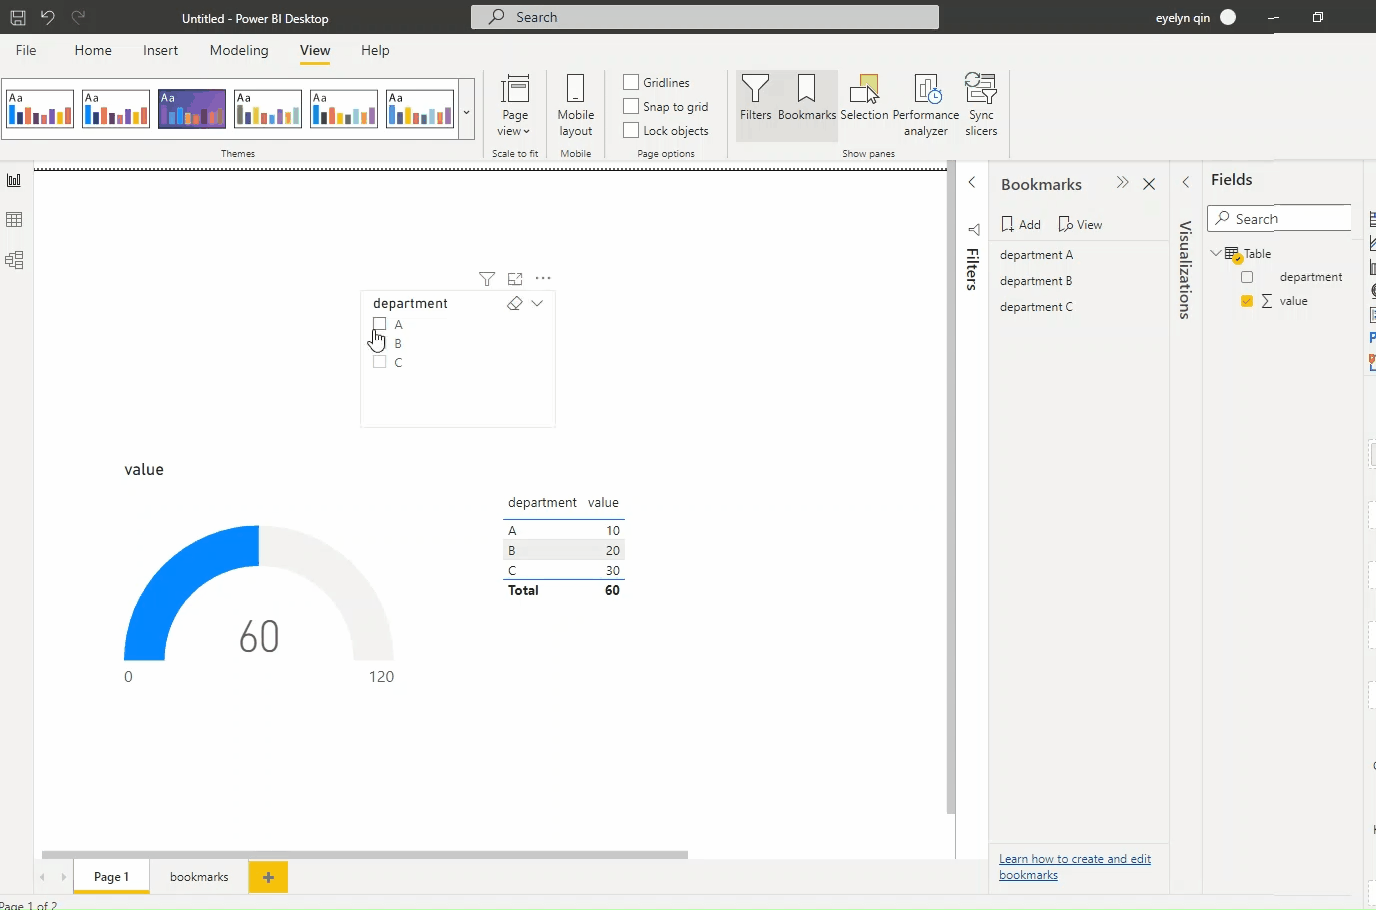1376x910 pixels.
Task: Click user account eyelyn qin
Action: pos(1196,18)
